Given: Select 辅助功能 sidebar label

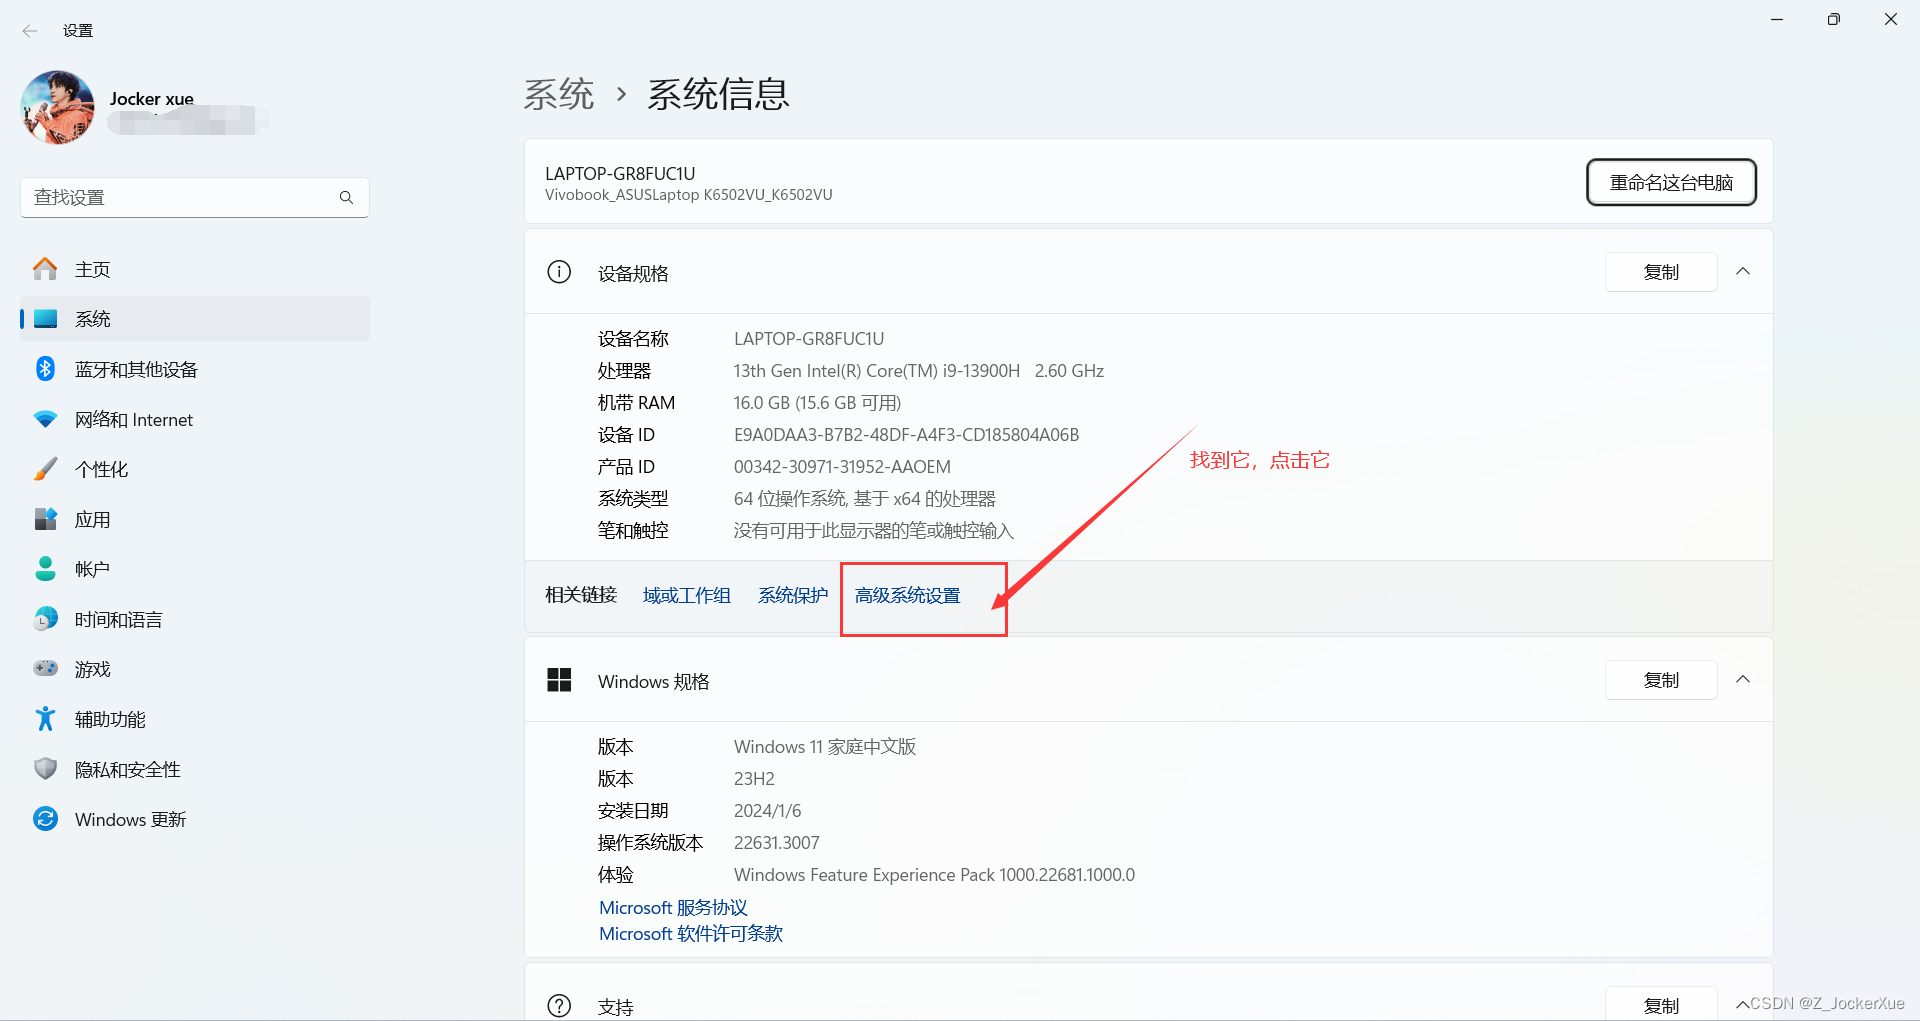Looking at the screenshot, I should point(110,720).
